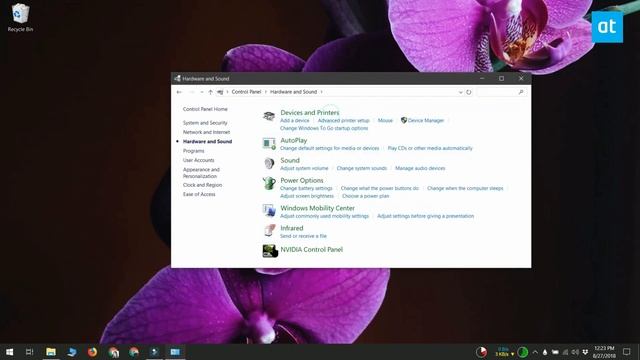Screen dimensions: 640x360
Task: Open Appearance and Personalization category
Action: (x=201, y=173)
